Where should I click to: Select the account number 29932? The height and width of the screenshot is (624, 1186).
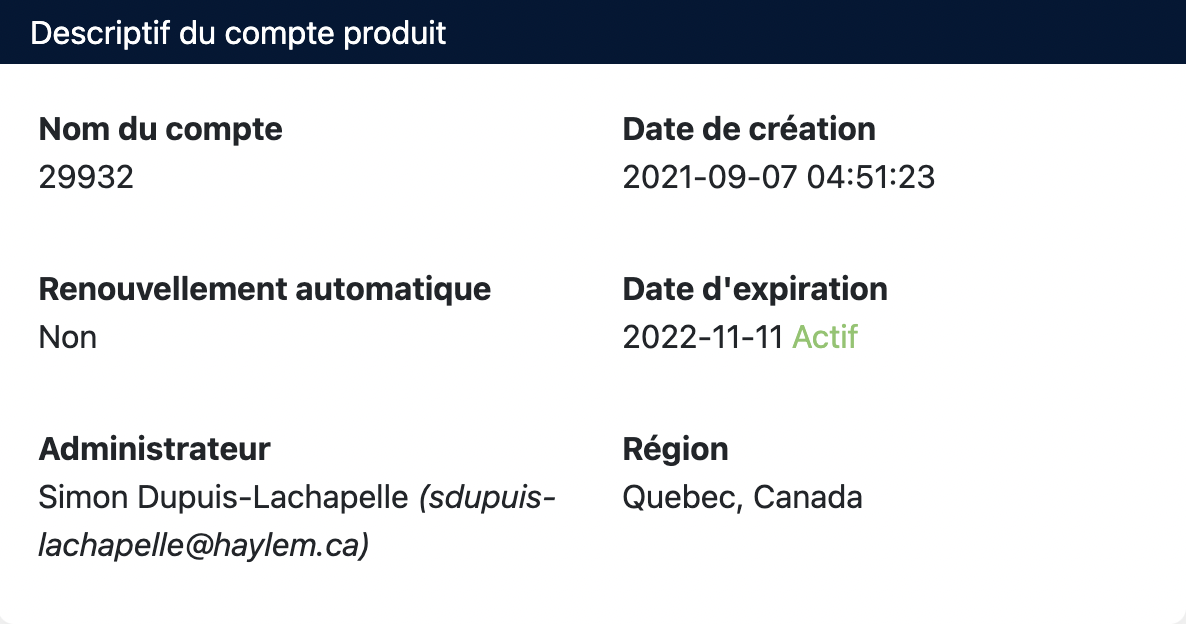pyautogui.click(x=86, y=177)
